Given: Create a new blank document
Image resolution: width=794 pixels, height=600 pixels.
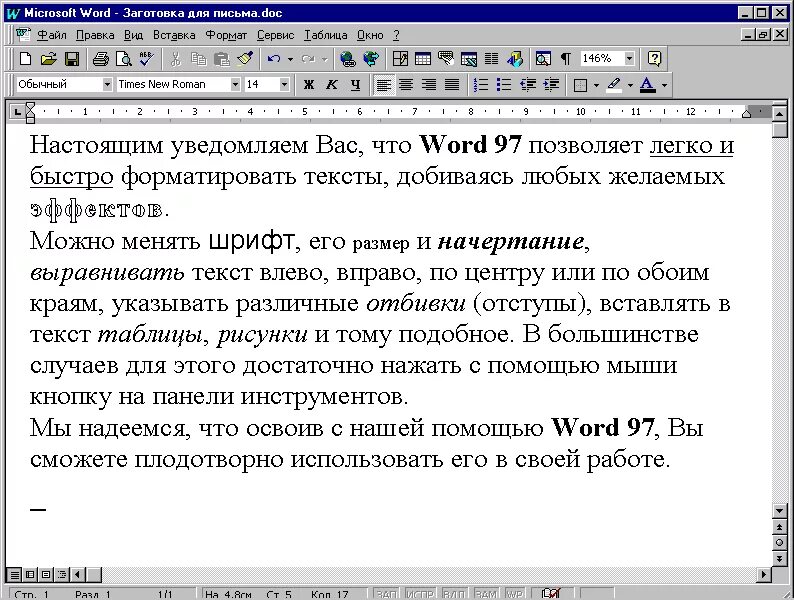Looking at the screenshot, I should coord(25,59).
